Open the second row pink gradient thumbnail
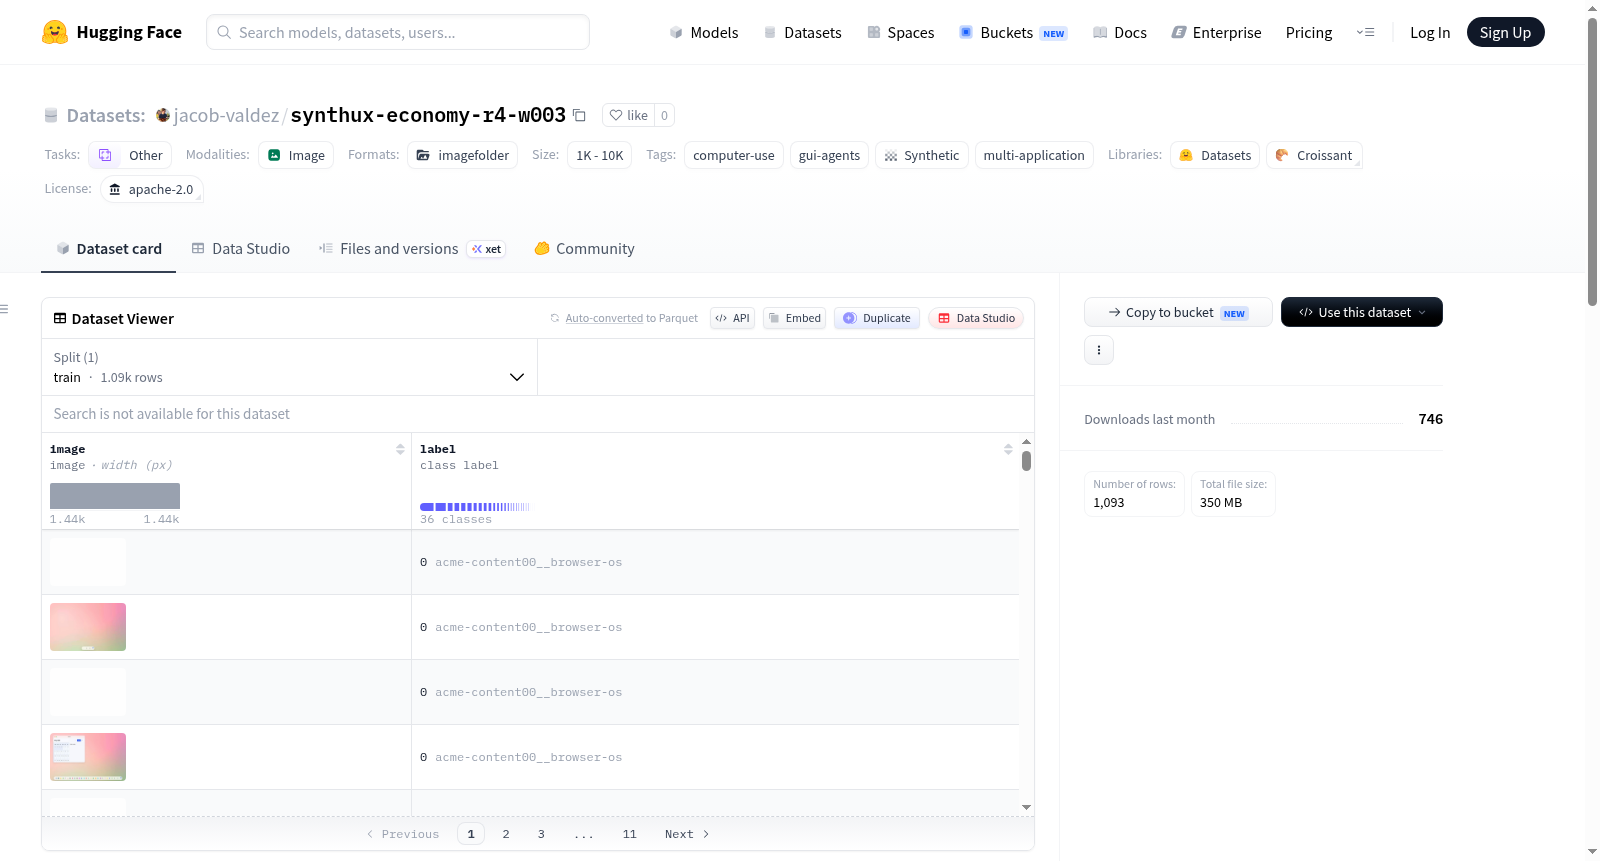The image size is (1600, 861). click(88, 627)
